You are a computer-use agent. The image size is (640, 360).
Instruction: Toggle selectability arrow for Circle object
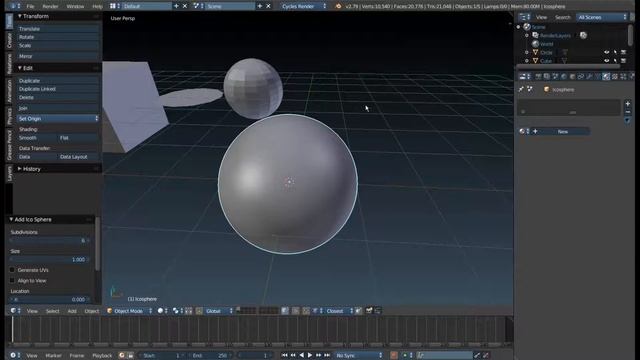tap(615, 52)
